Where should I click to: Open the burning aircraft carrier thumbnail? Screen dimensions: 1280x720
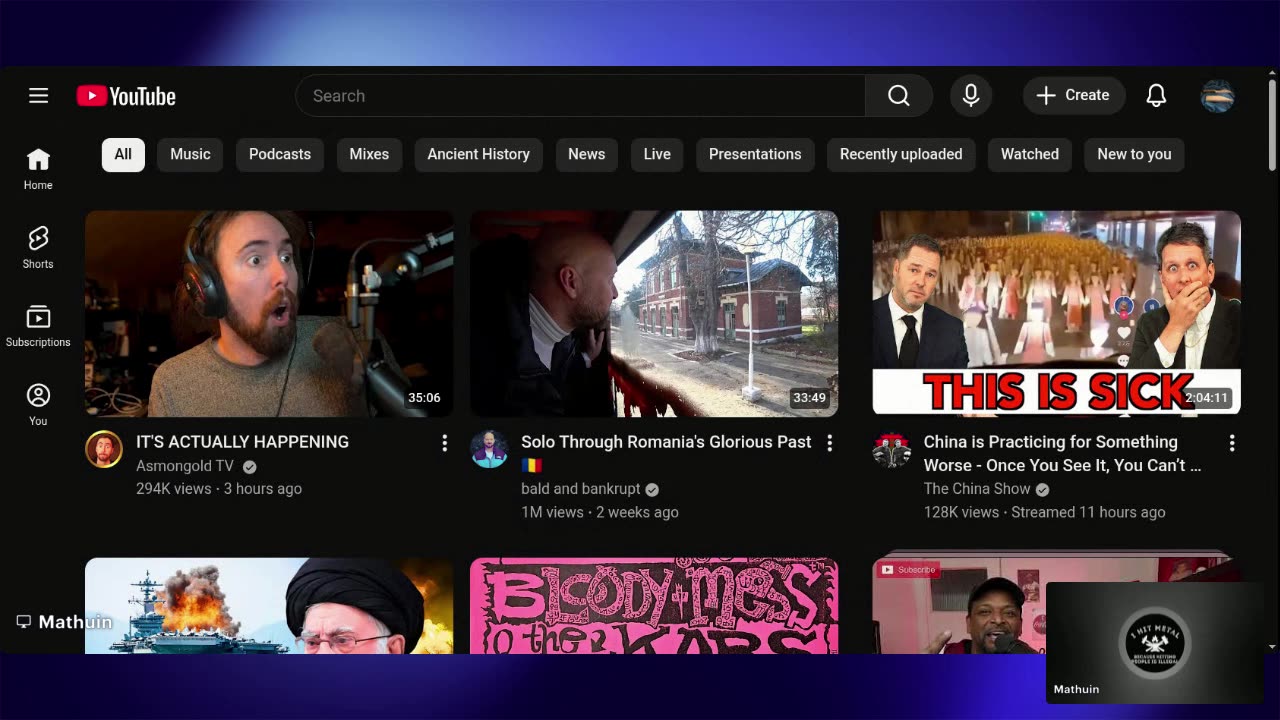pyautogui.click(x=269, y=606)
